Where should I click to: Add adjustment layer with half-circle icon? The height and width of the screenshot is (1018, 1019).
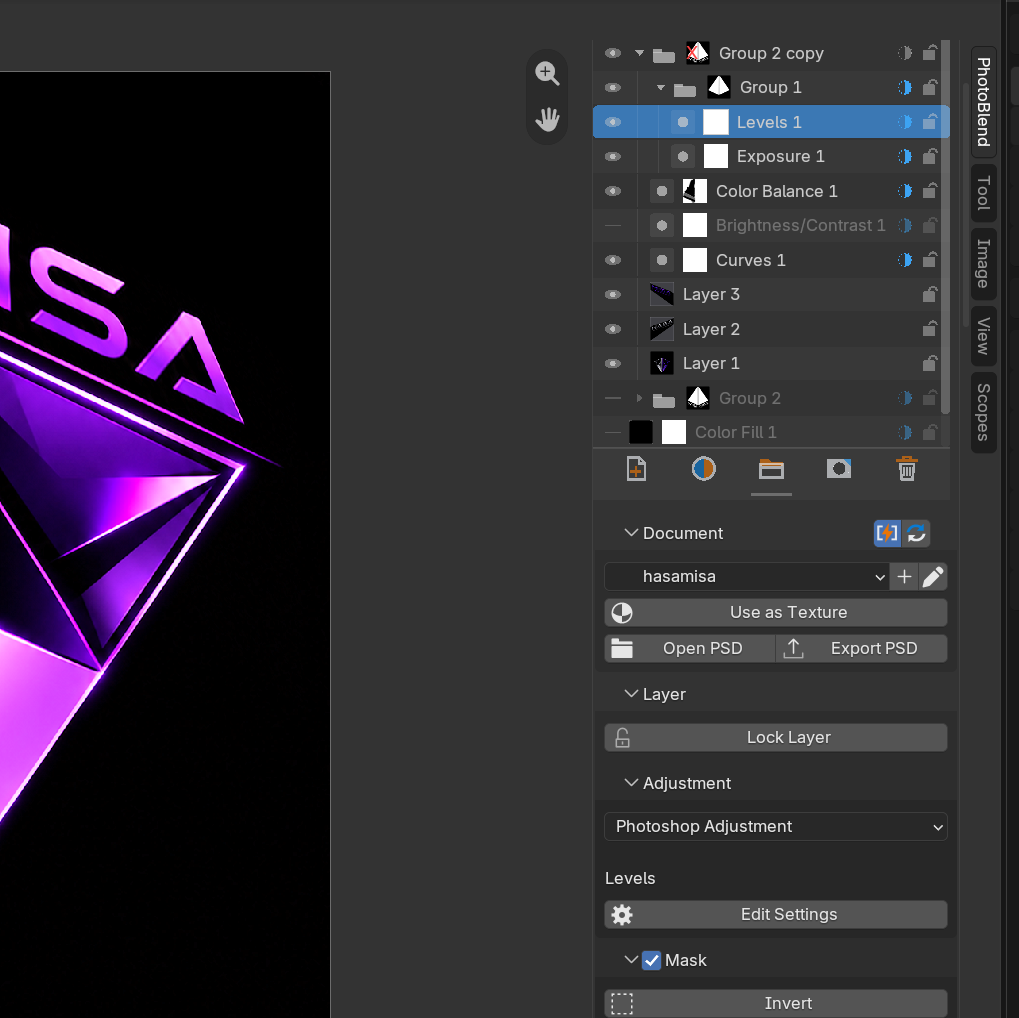click(x=704, y=469)
